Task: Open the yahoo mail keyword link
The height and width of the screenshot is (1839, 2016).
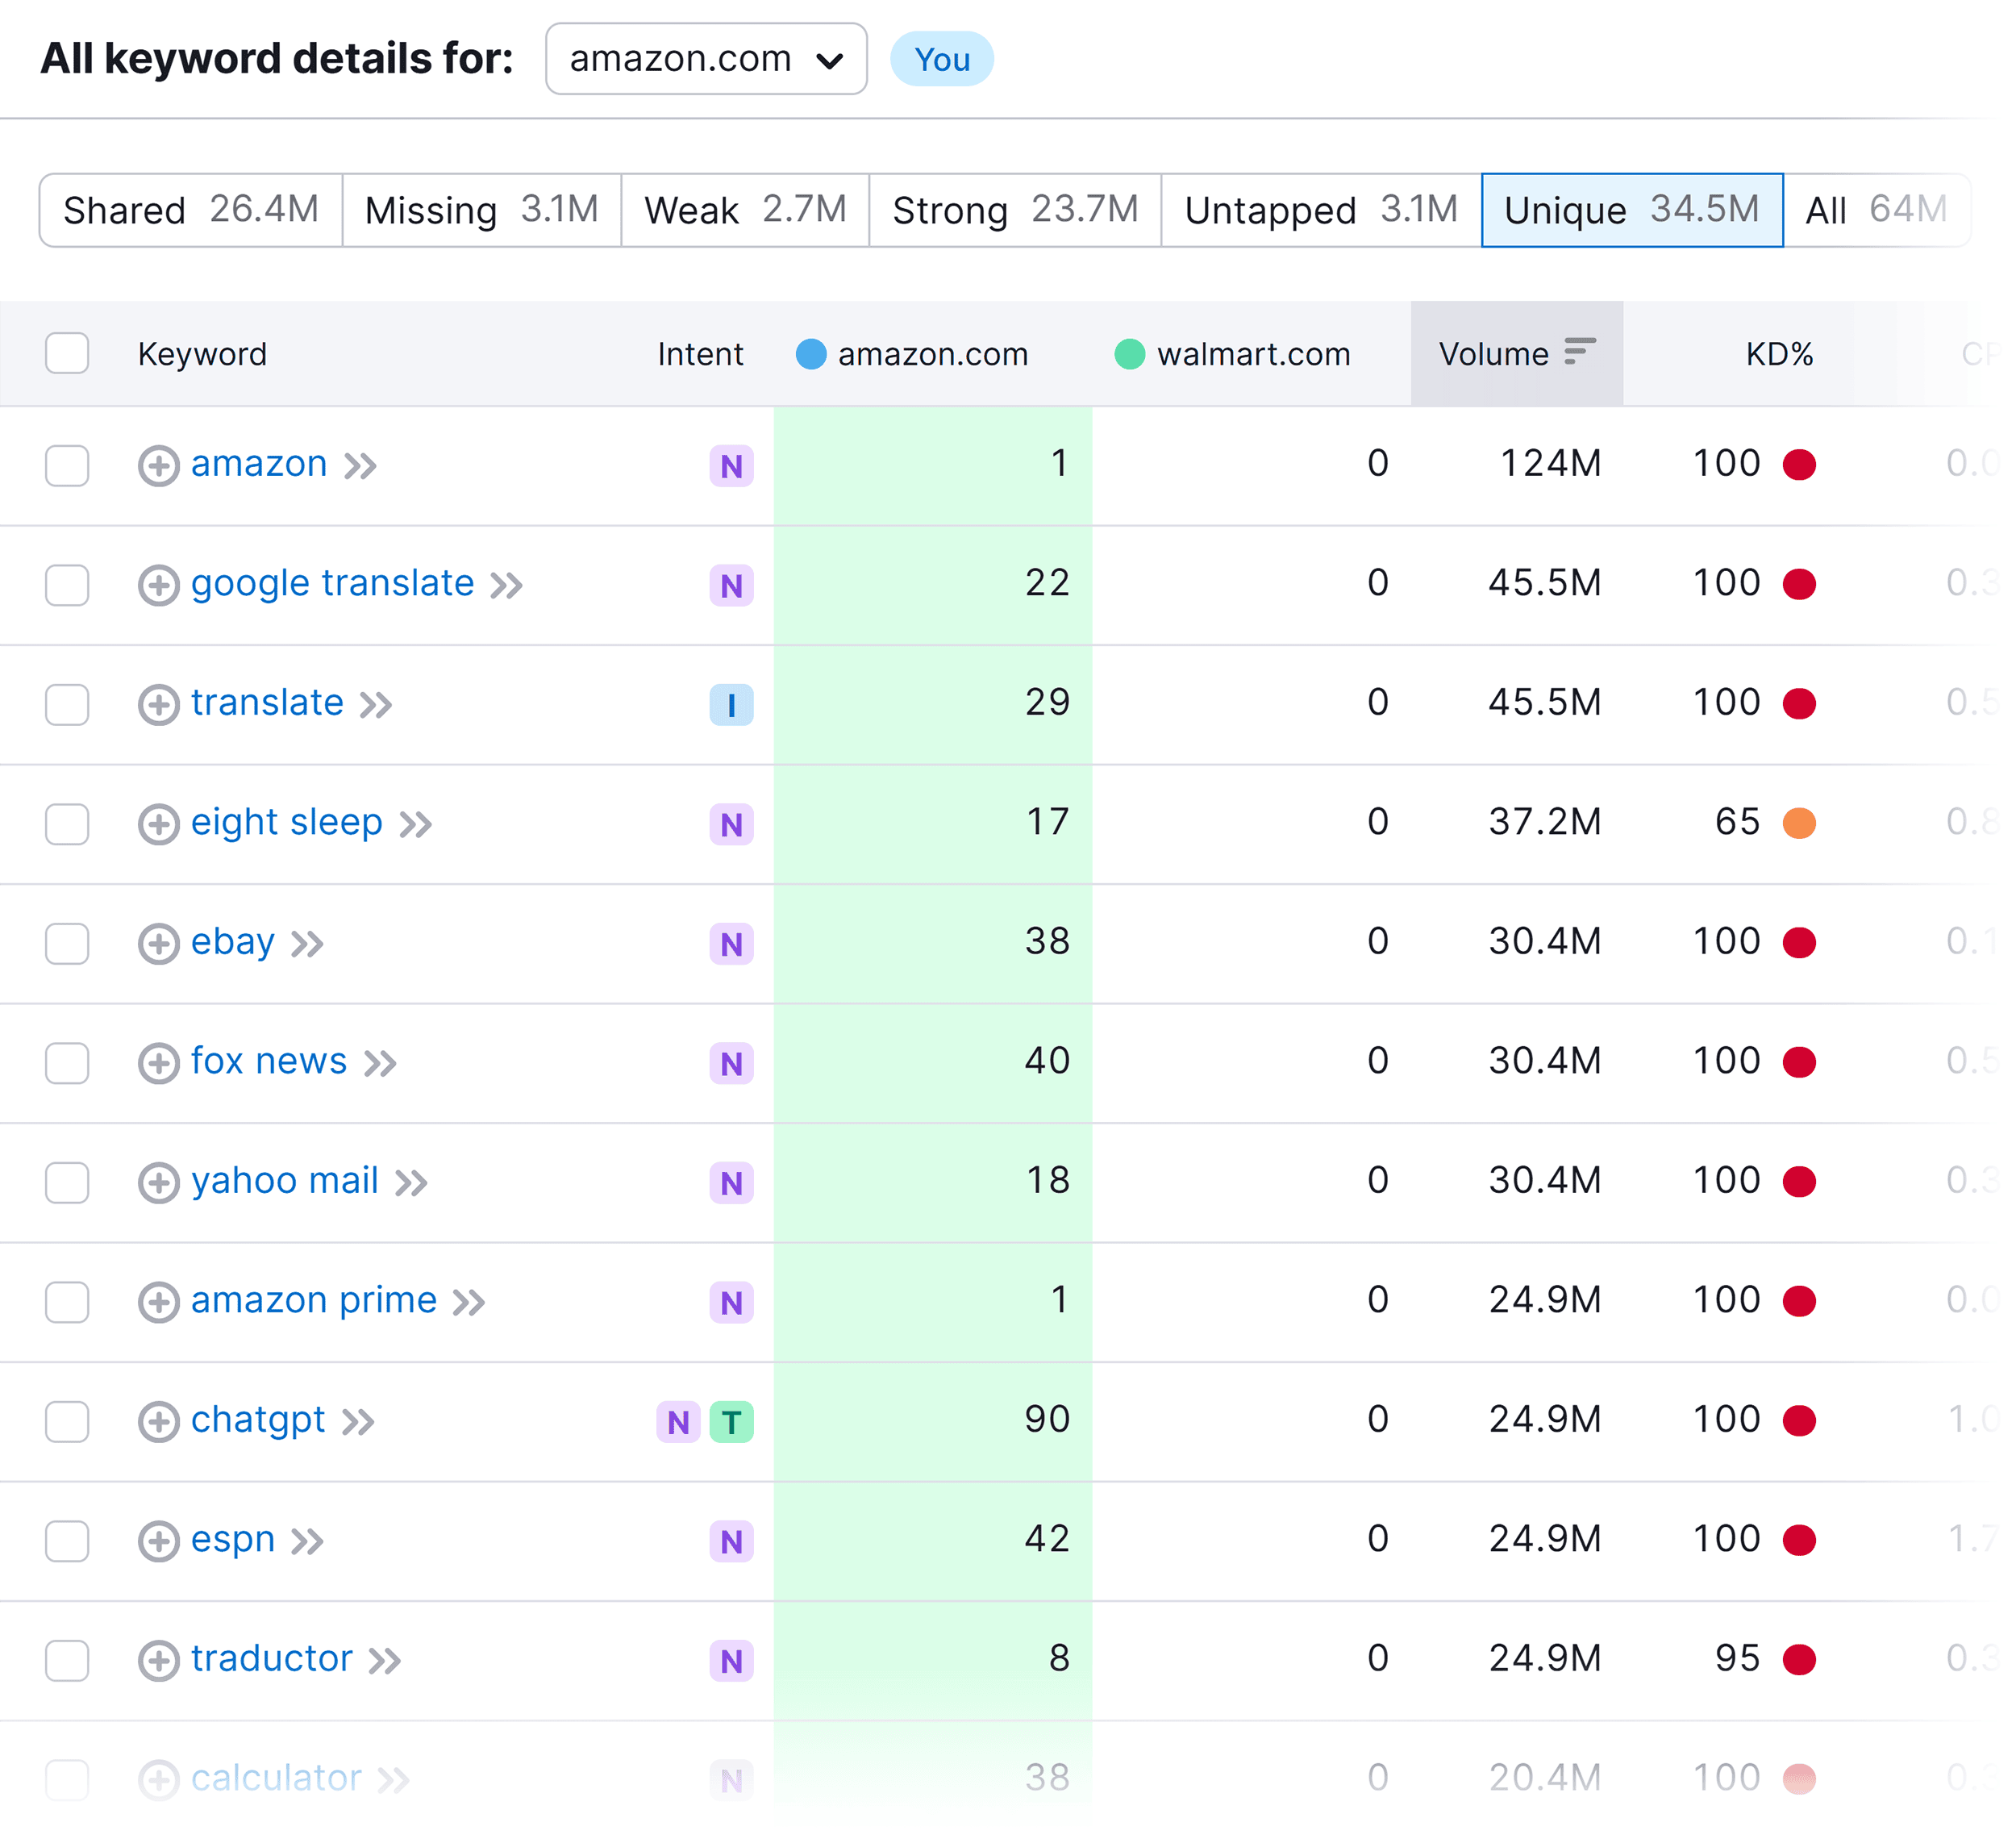Action: pos(284,1181)
